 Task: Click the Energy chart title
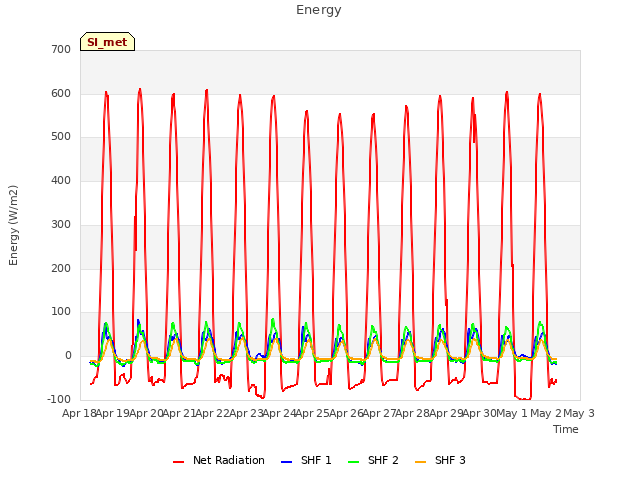click(319, 10)
